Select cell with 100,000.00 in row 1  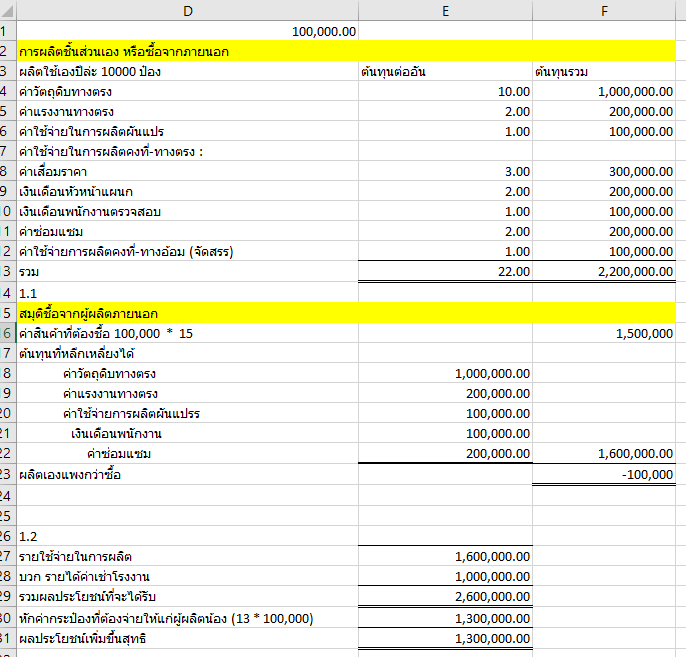[x=187, y=31]
